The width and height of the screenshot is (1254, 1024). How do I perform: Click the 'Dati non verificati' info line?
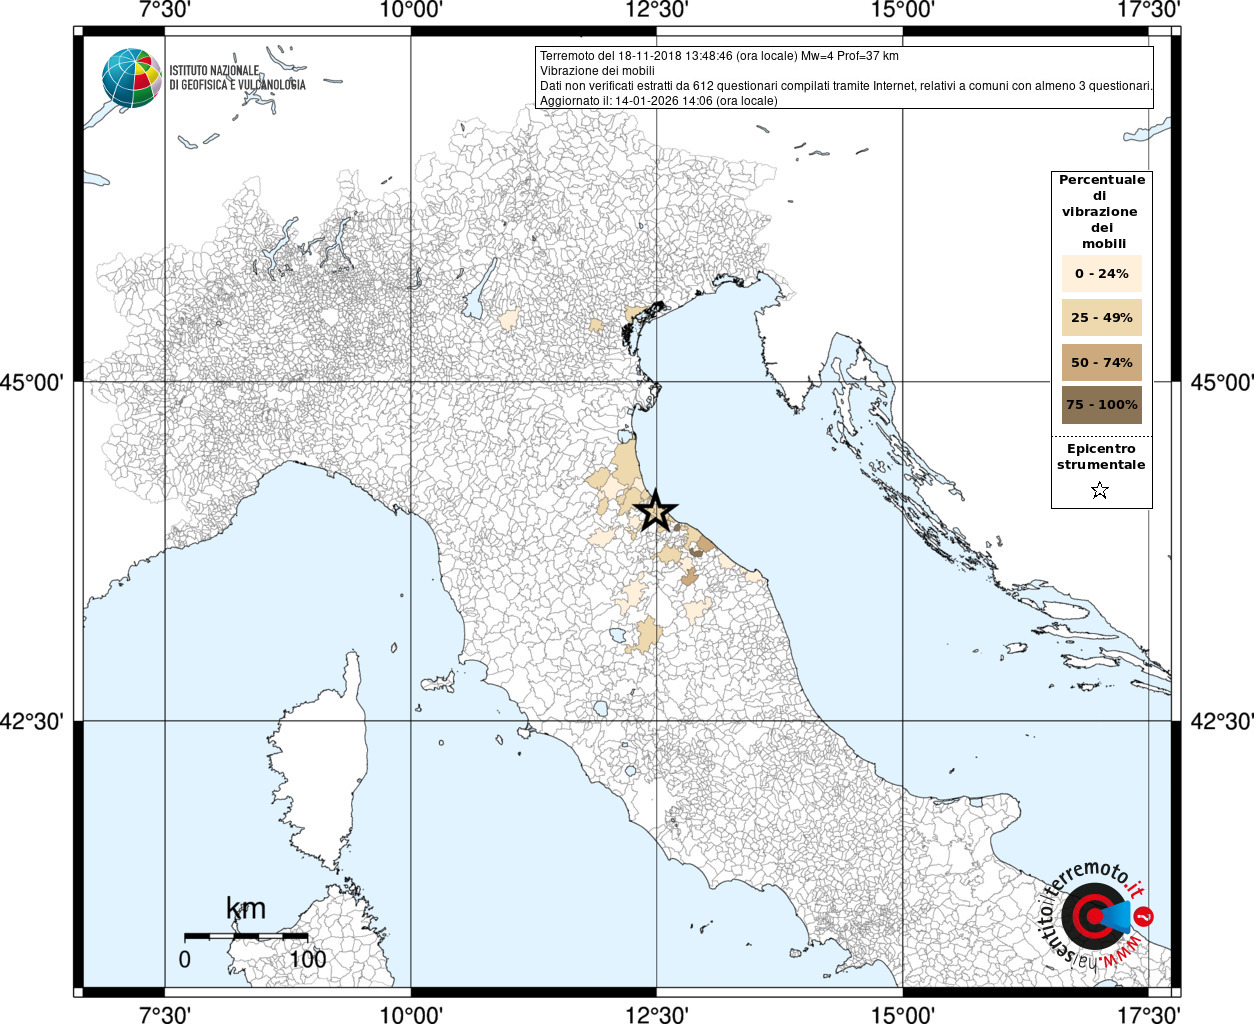846,86
